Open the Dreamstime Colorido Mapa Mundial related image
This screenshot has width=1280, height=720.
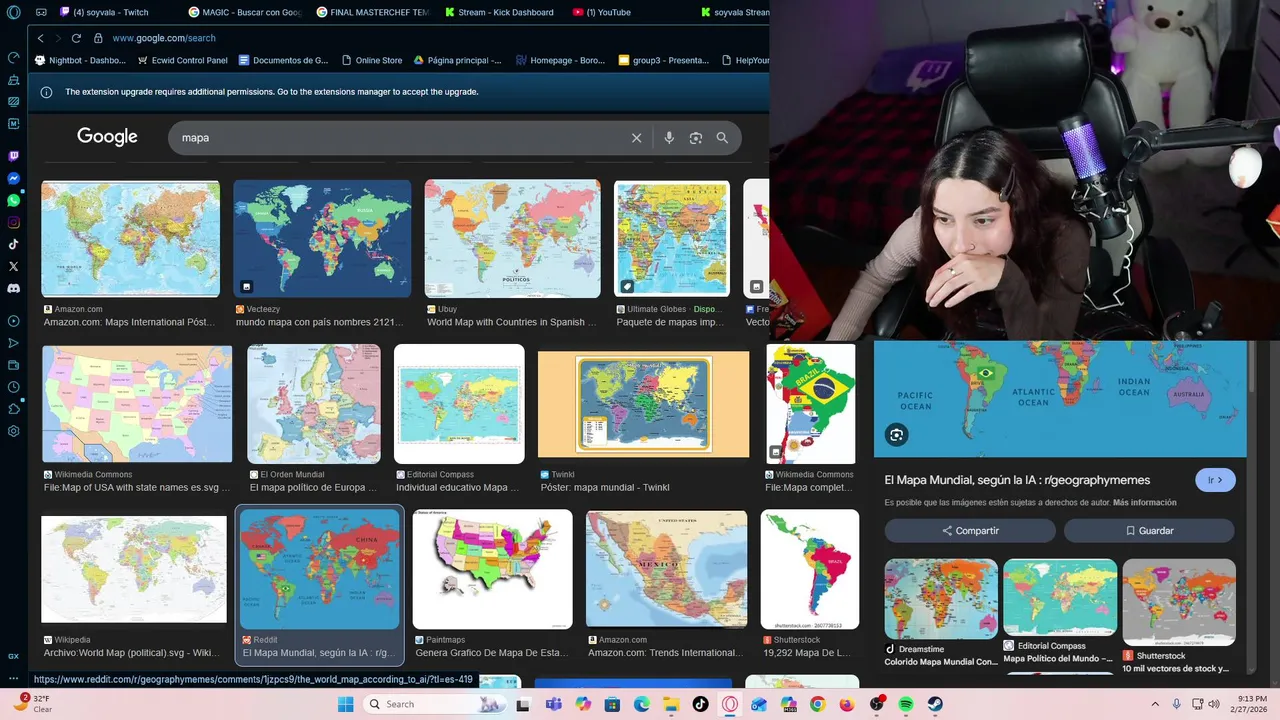(x=941, y=599)
